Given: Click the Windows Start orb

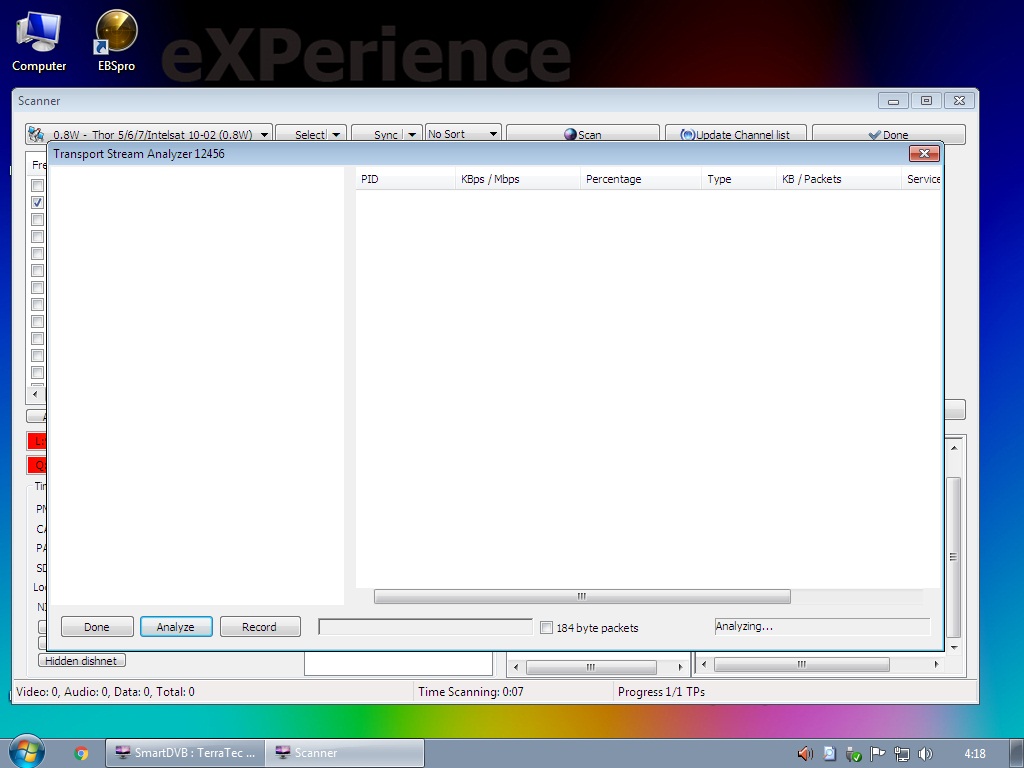Looking at the screenshot, I should [x=26, y=752].
